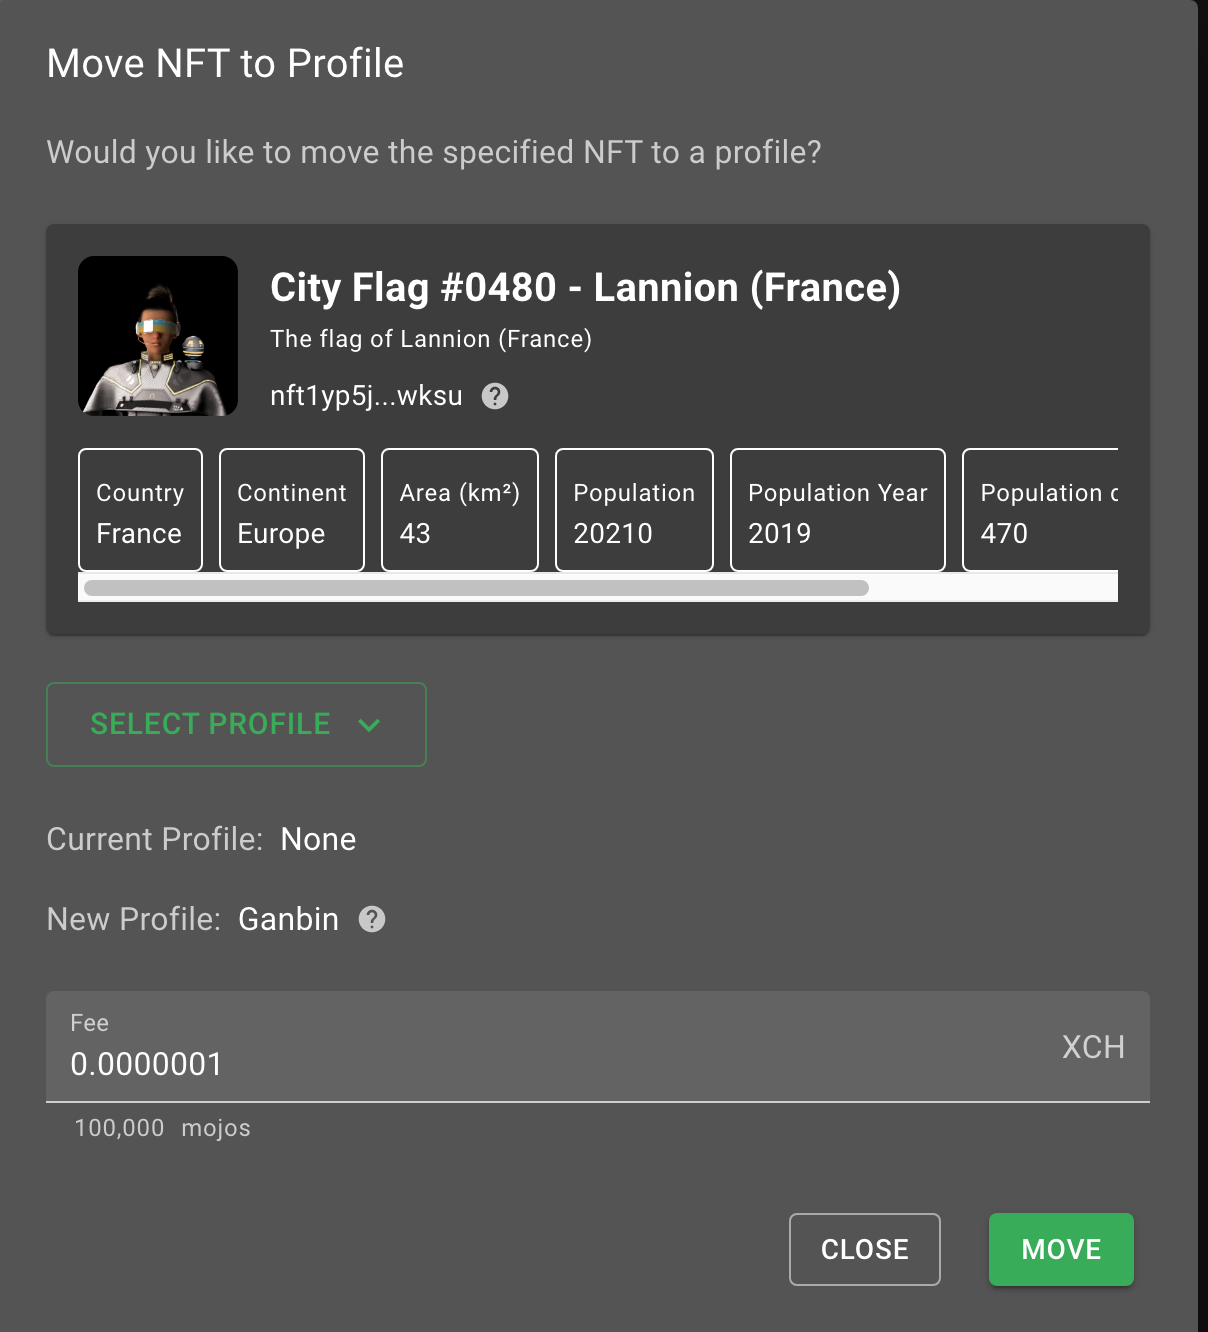Click the 100,000 mojos text

(161, 1127)
